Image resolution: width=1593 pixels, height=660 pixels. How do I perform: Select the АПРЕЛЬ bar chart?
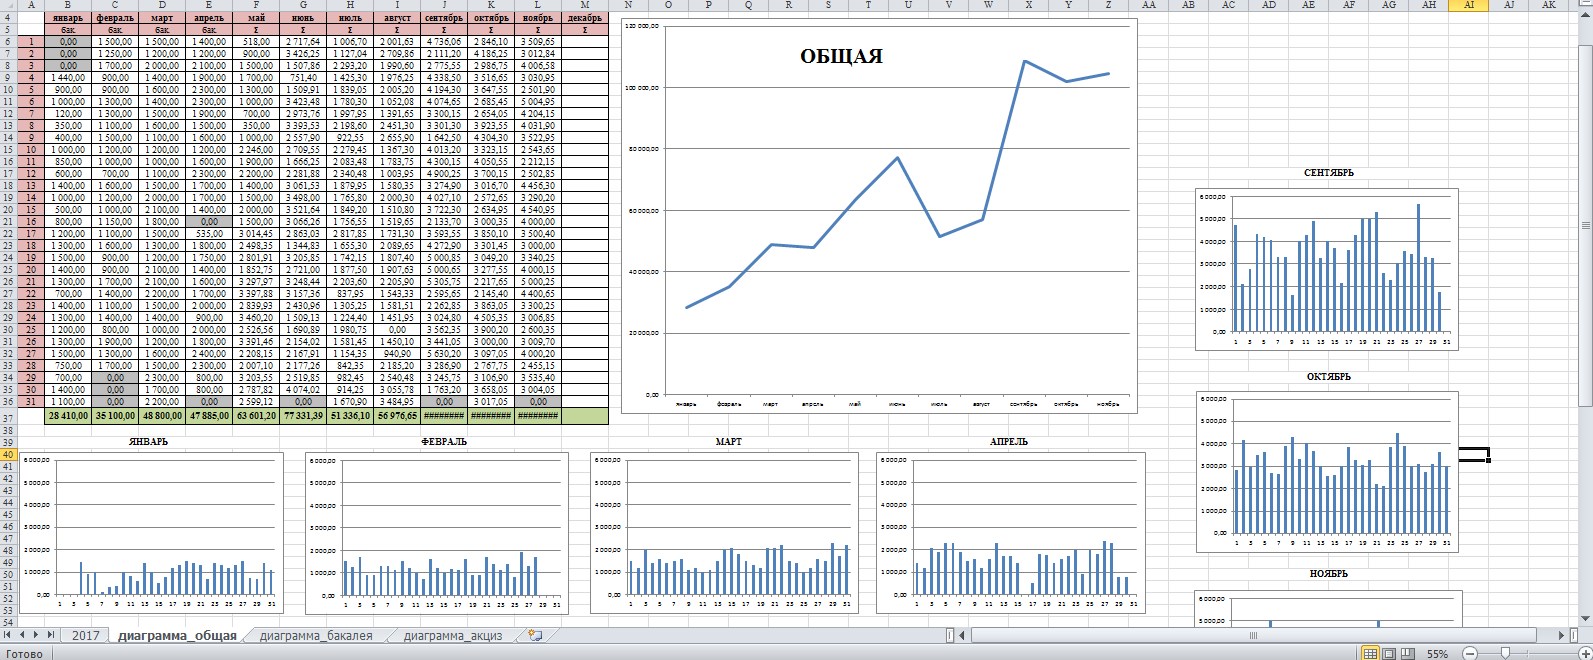(x=1011, y=532)
